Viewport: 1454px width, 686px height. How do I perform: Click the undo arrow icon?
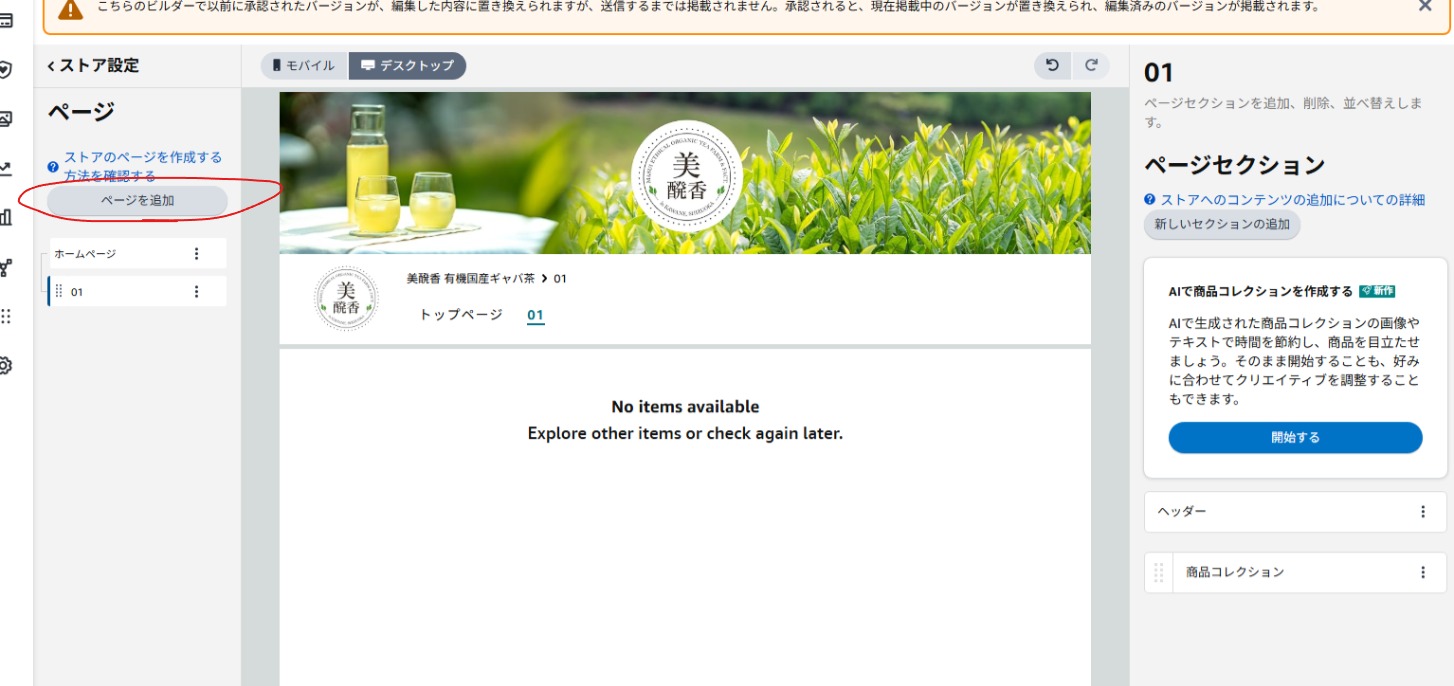pos(1052,66)
